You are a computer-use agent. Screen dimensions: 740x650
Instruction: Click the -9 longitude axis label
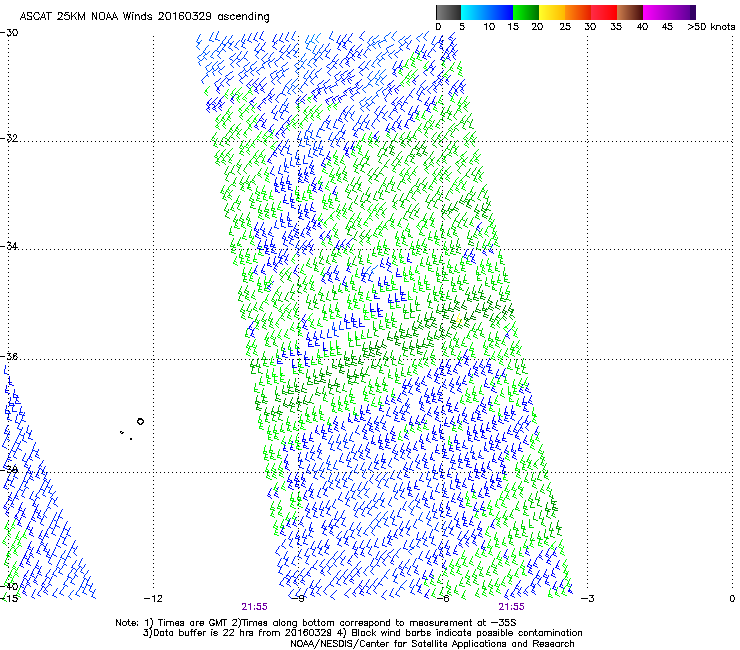(298, 599)
